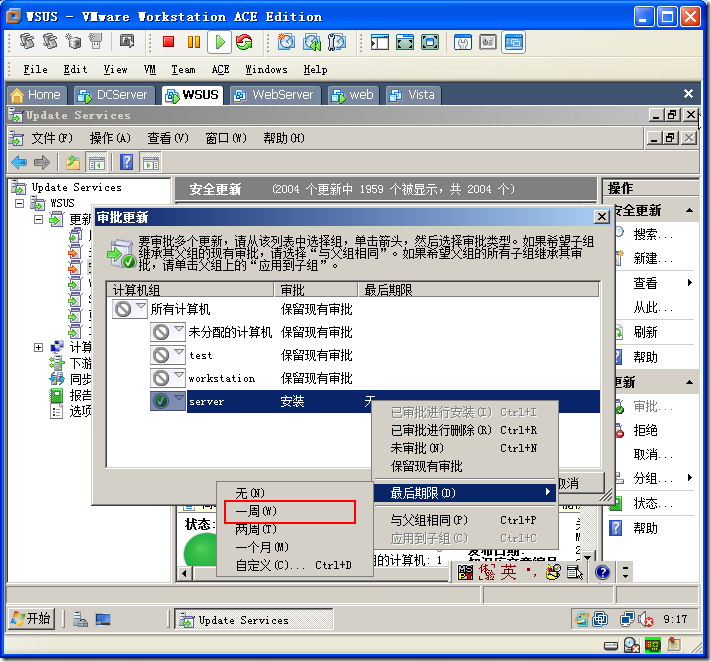This screenshot has width=711, height=662.
Task: Select 无(N) deadline option
Action: point(295,493)
